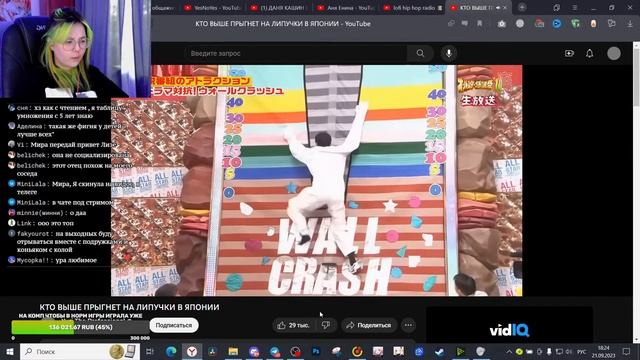
Task: Open the three-dots more actions menu
Action: 408,325
